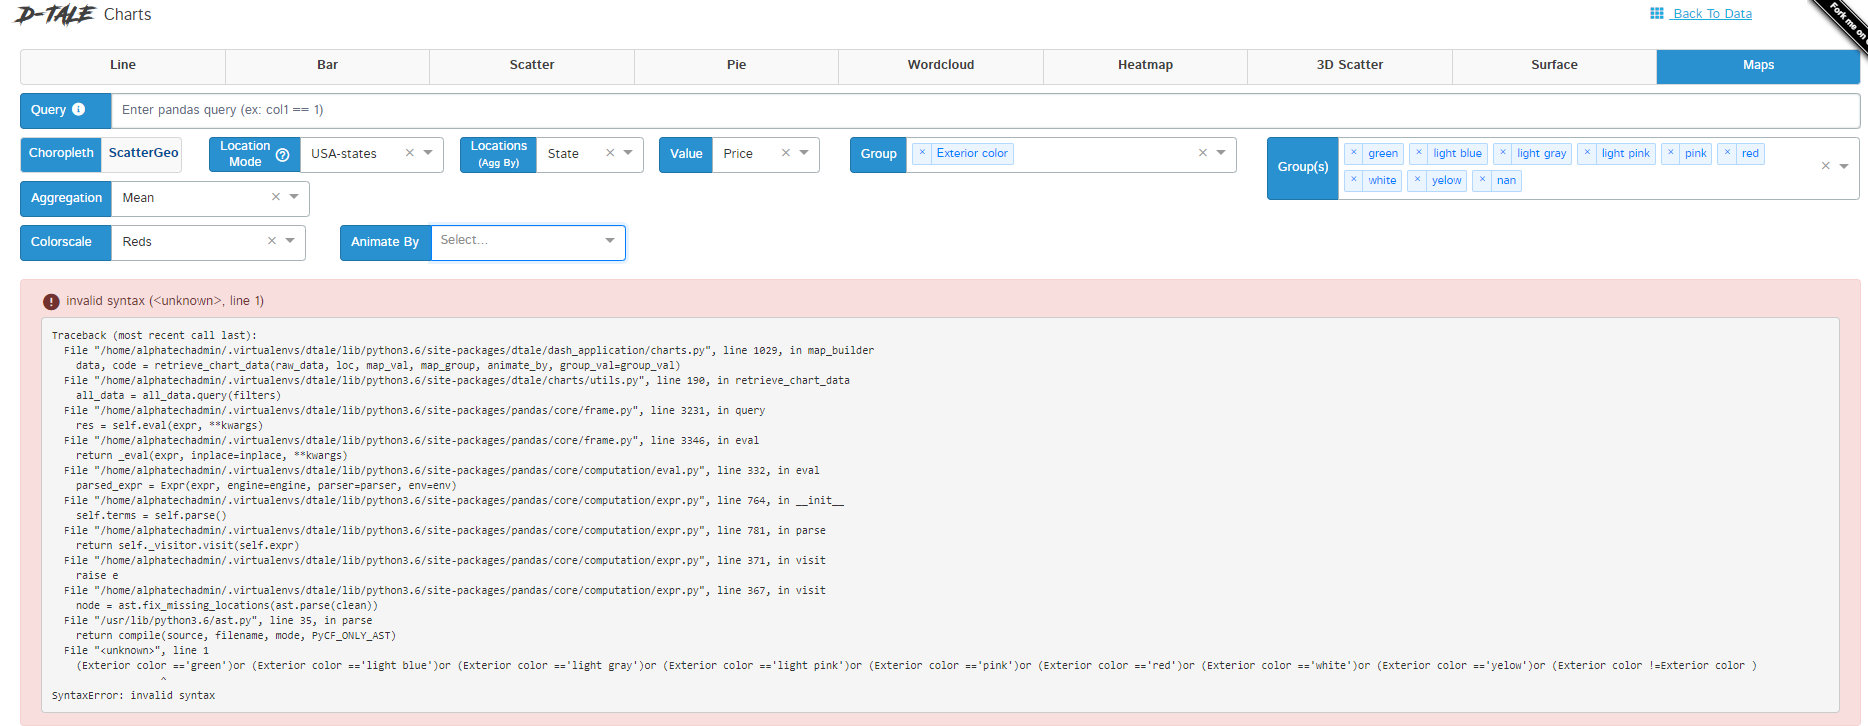
Task: Expand the Location Mode dropdown
Action: pyautogui.click(x=428, y=153)
